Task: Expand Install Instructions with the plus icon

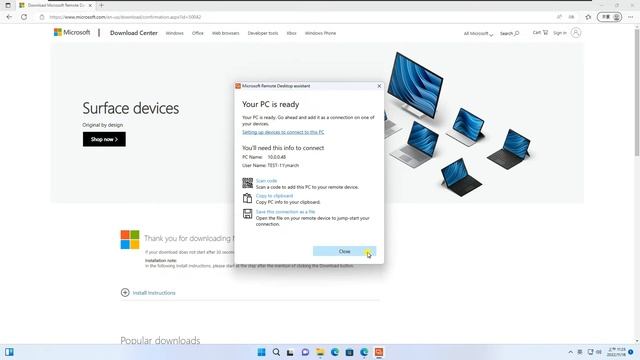Action: pyautogui.click(x=125, y=293)
